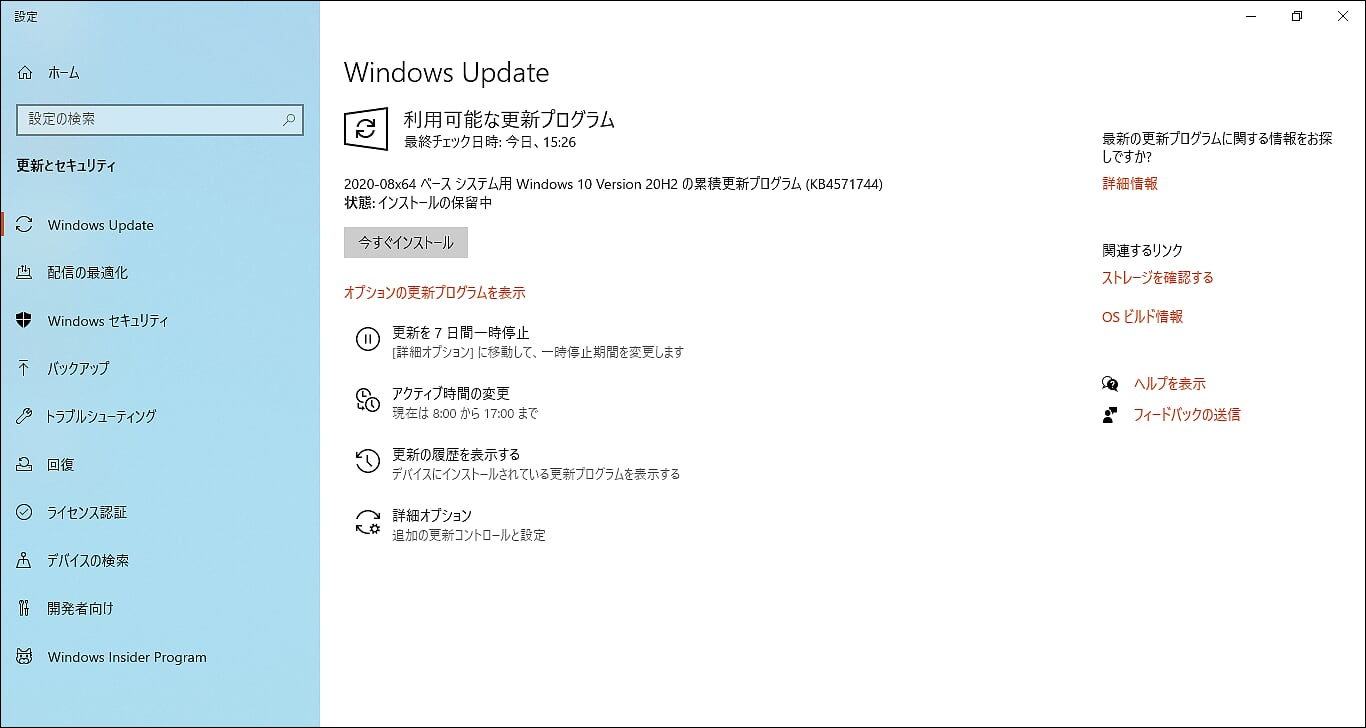Click the gear-sync icon for 詳細オプション
1366x728 pixels.
pos(368,522)
